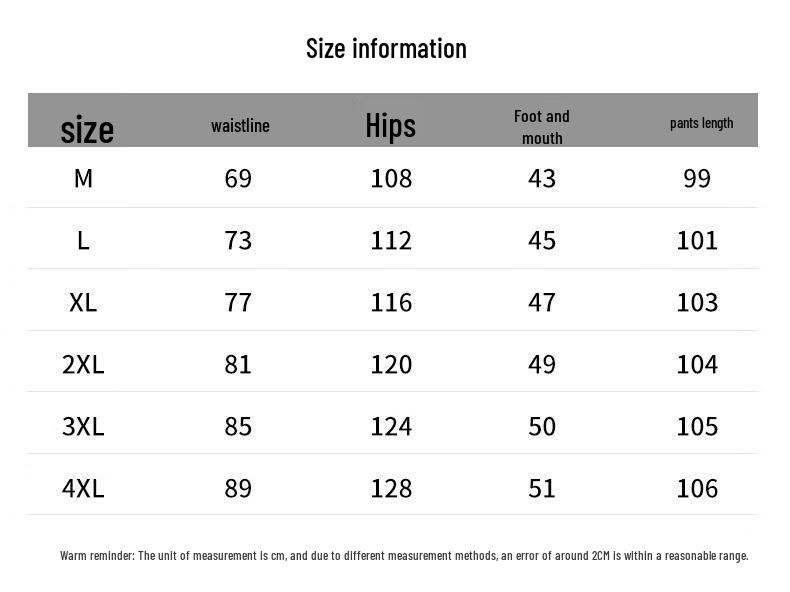
Task: Click the waistline column header
Action: [x=240, y=125]
